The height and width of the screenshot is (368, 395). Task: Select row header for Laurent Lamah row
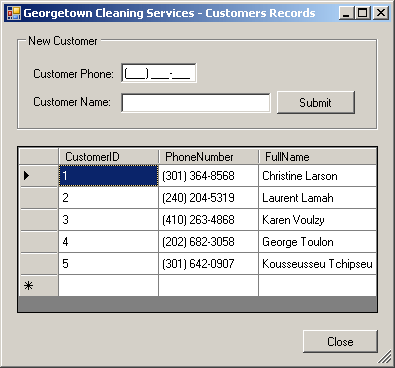pos(39,198)
